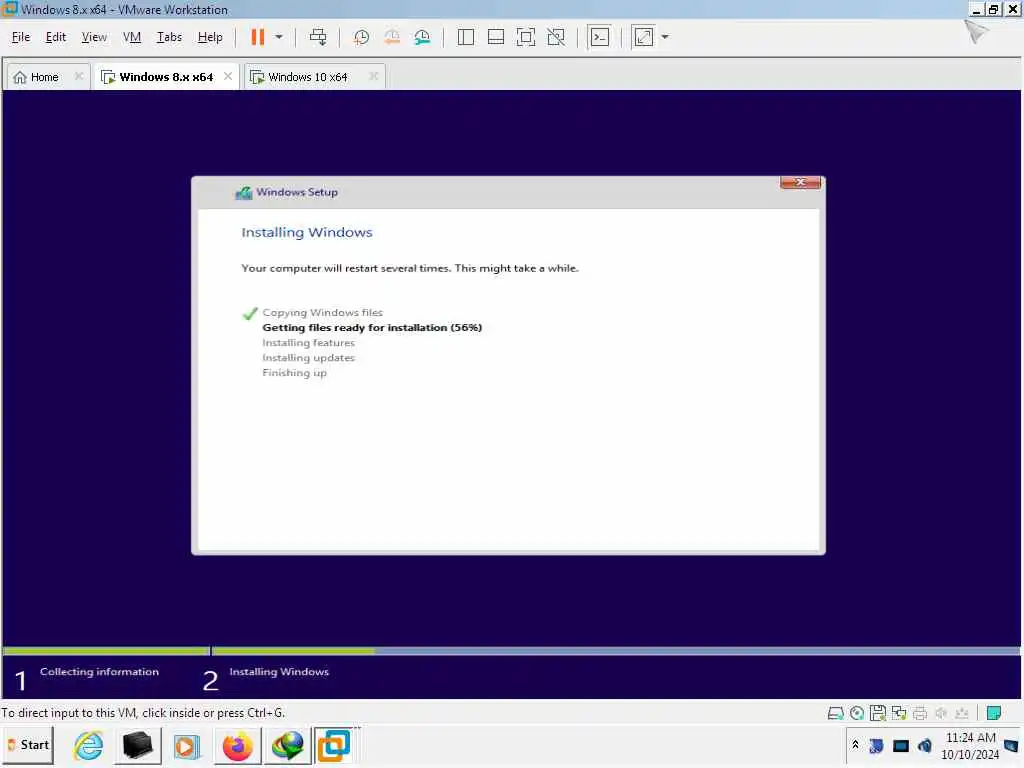
Task: Click the Installing Windows progress bar
Action: (x=615, y=651)
